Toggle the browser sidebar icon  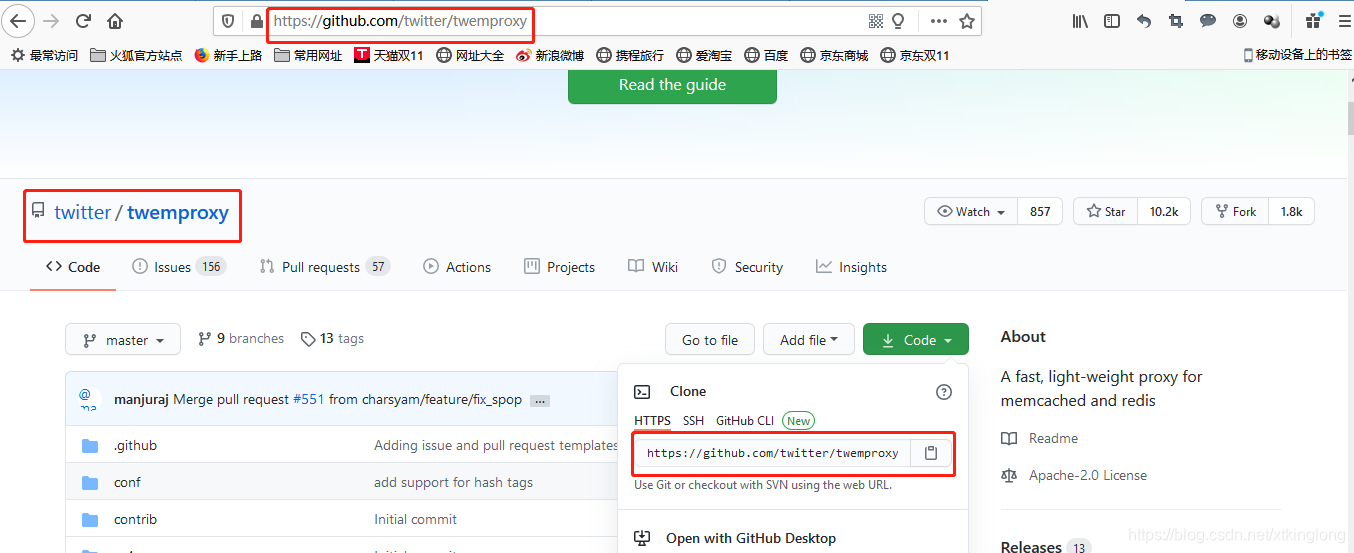tap(1112, 21)
